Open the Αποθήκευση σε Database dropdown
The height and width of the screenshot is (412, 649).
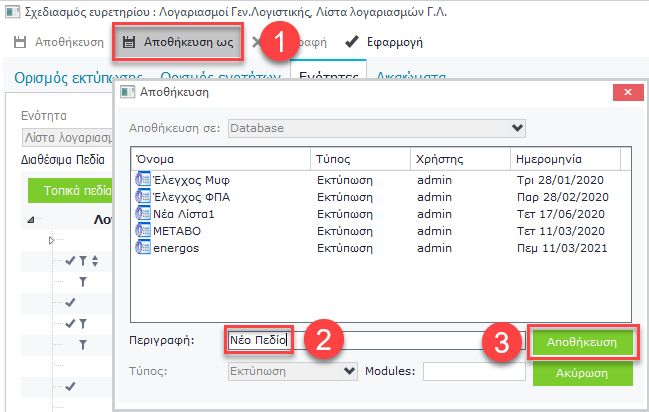tap(516, 128)
